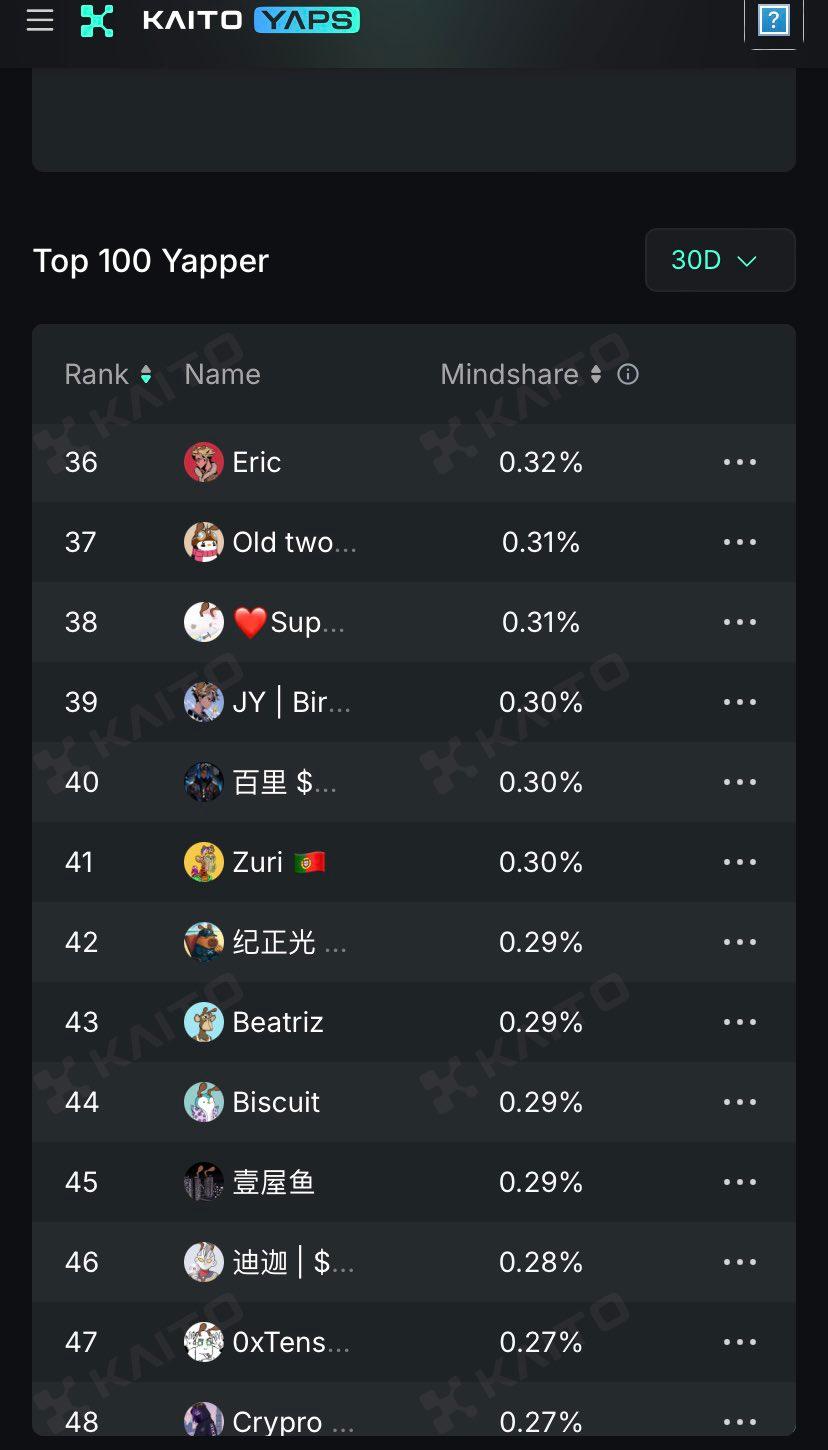
Task: Expand the 30D timeframe dropdown
Action: click(x=720, y=260)
